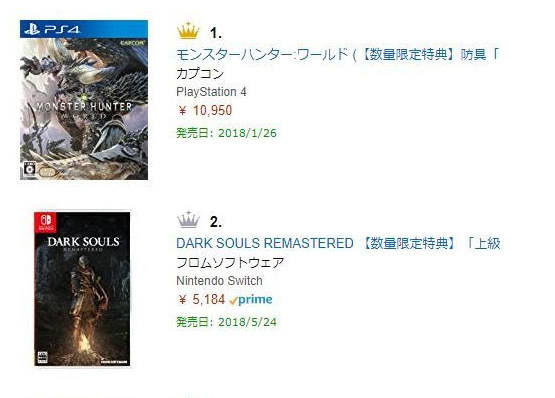Click the CERO rating mark on Monster Hunter cover
Viewport: 555px width, 398px height.
click(x=30, y=169)
